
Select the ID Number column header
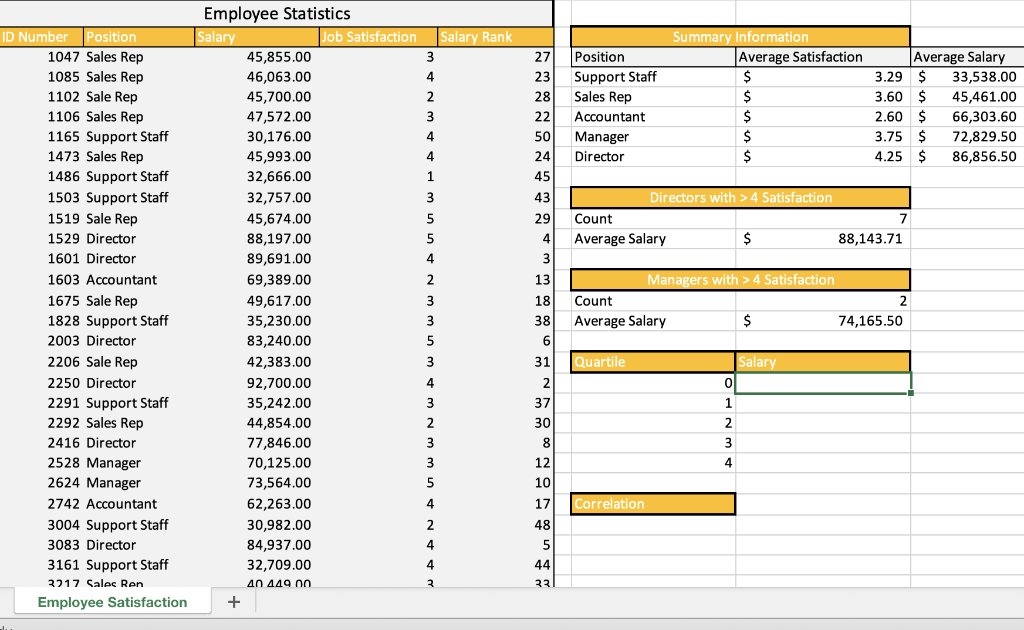point(42,37)
